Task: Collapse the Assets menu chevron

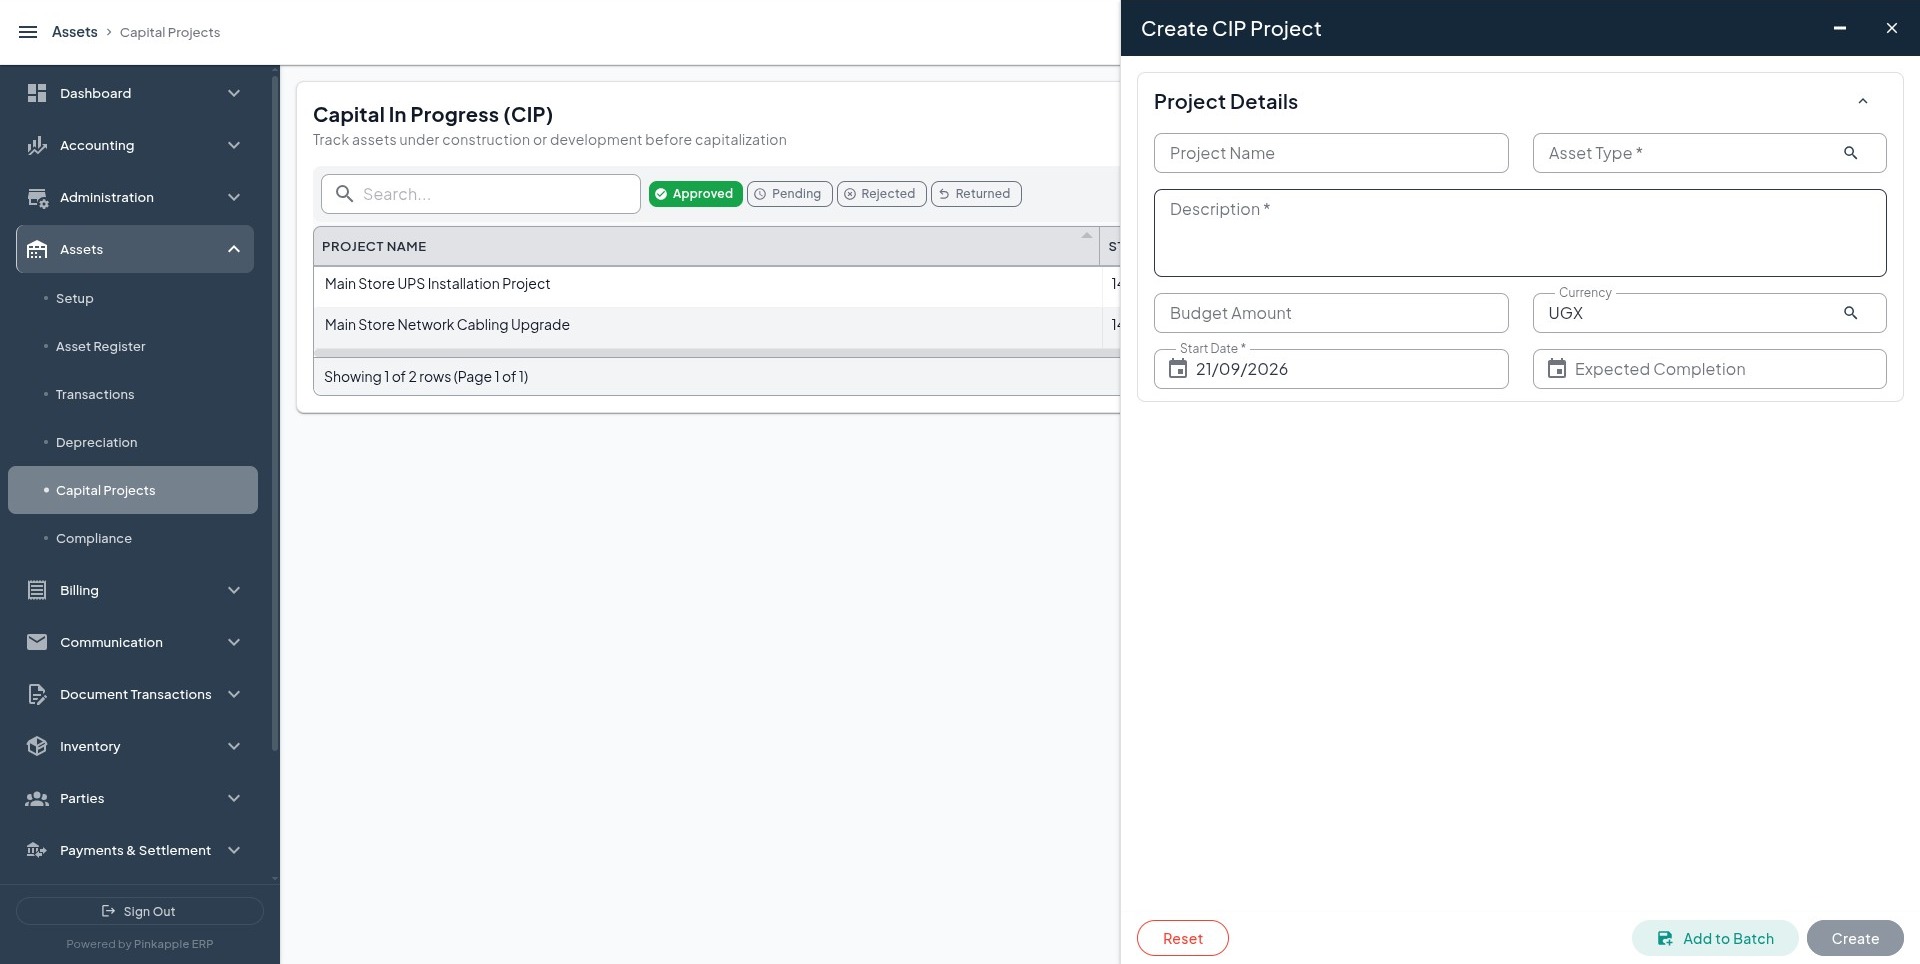Action: coord(234,249)
